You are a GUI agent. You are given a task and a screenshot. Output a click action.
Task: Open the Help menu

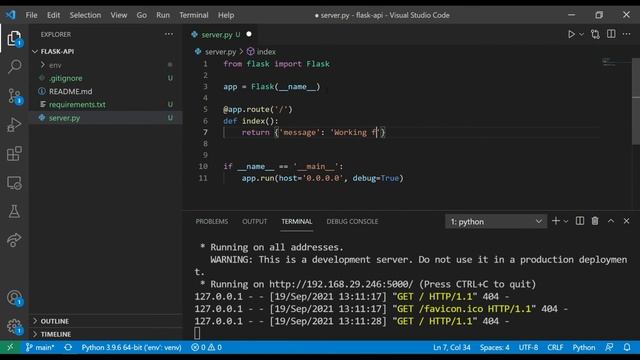tap(226, 15)
